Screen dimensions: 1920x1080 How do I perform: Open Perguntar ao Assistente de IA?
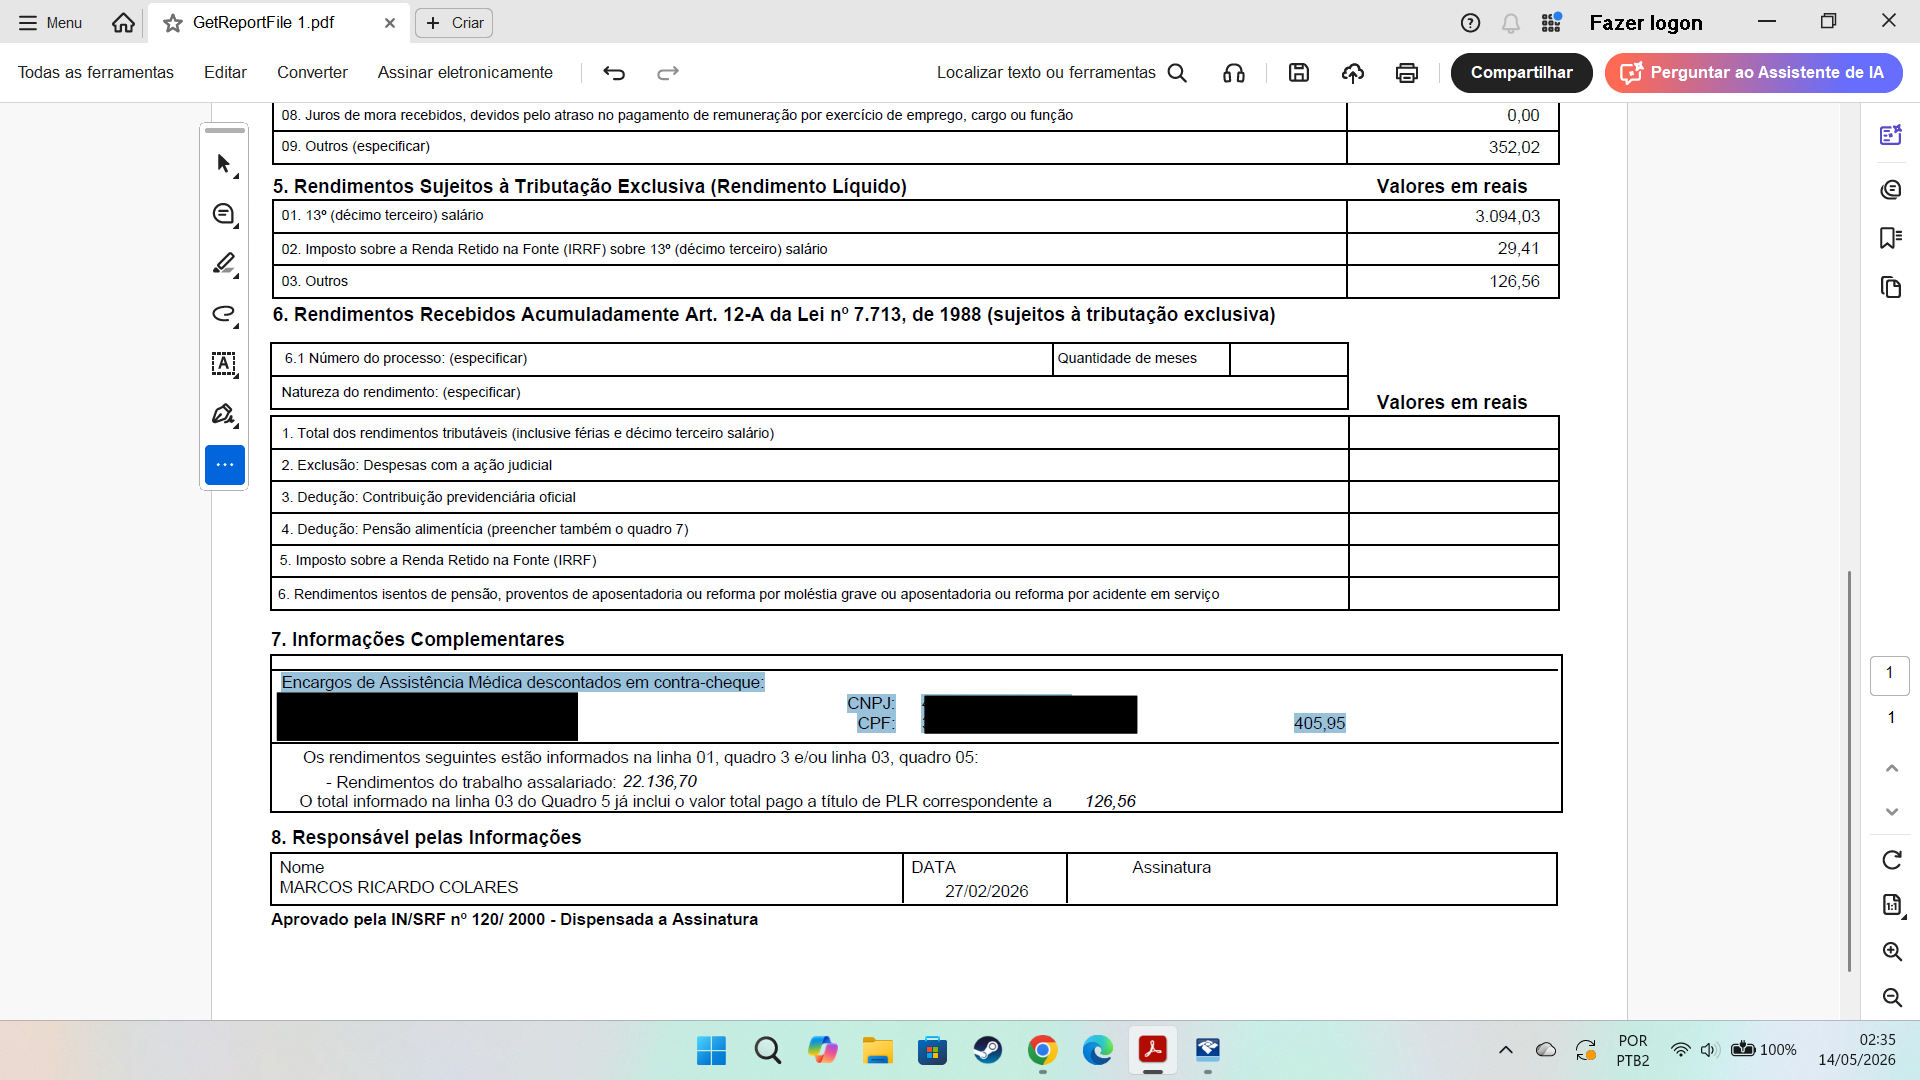(1753, 72)
